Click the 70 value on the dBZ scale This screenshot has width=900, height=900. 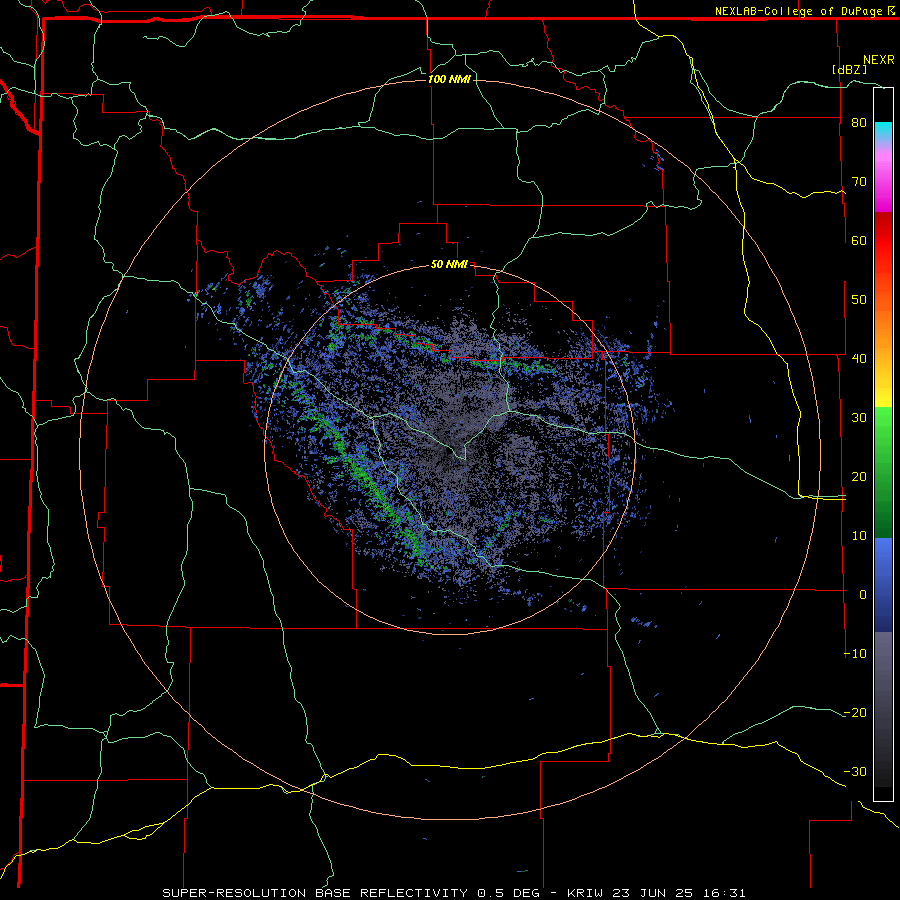pyautogui.click(x=859, y=182)
